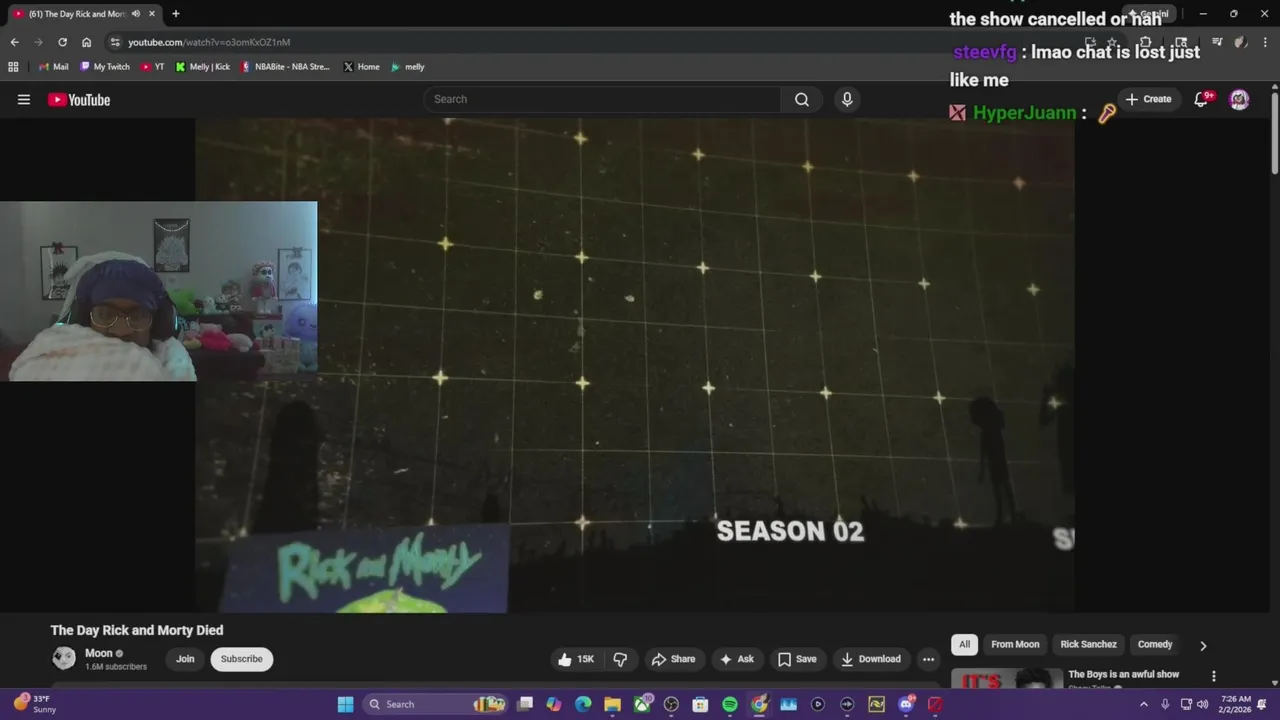Open more actions three-dot menu below video
Screen dimensions: 1280x720
[x=928, y=659]
